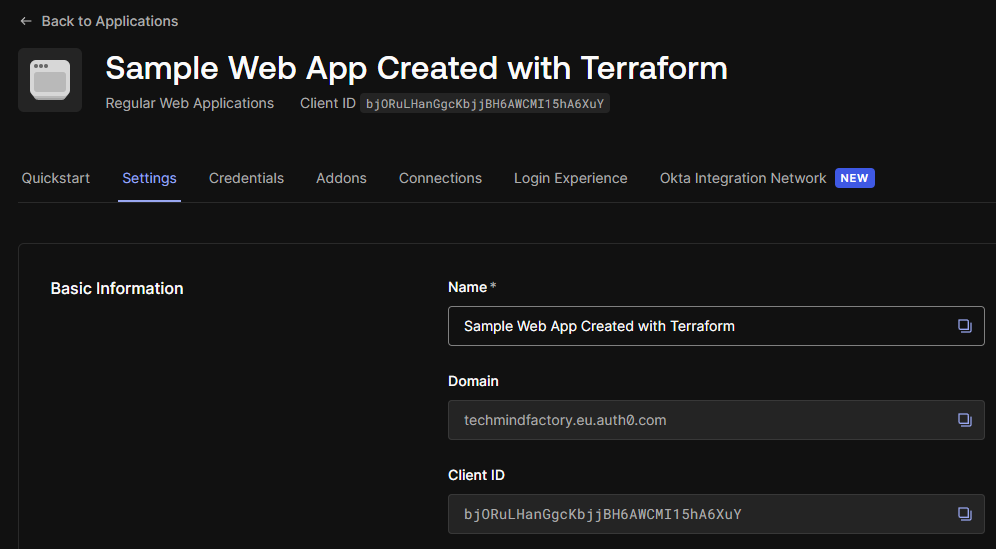Copy the Client ID field value
This screenshot has width=996, height=549.
(964, 514)
